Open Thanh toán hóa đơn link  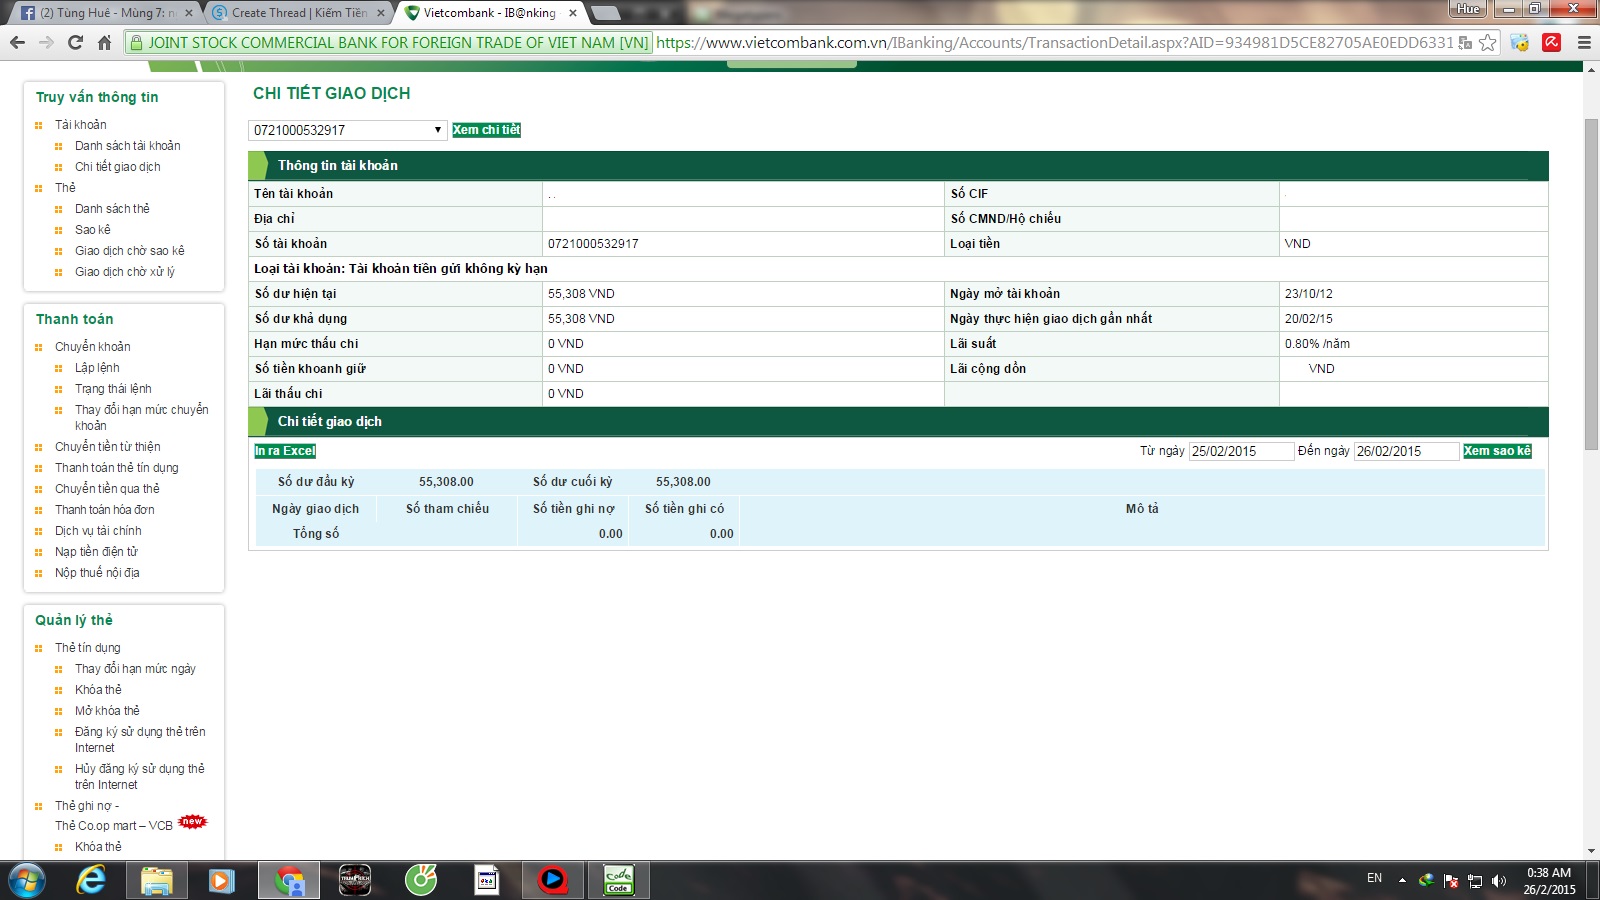pos(104,510)
